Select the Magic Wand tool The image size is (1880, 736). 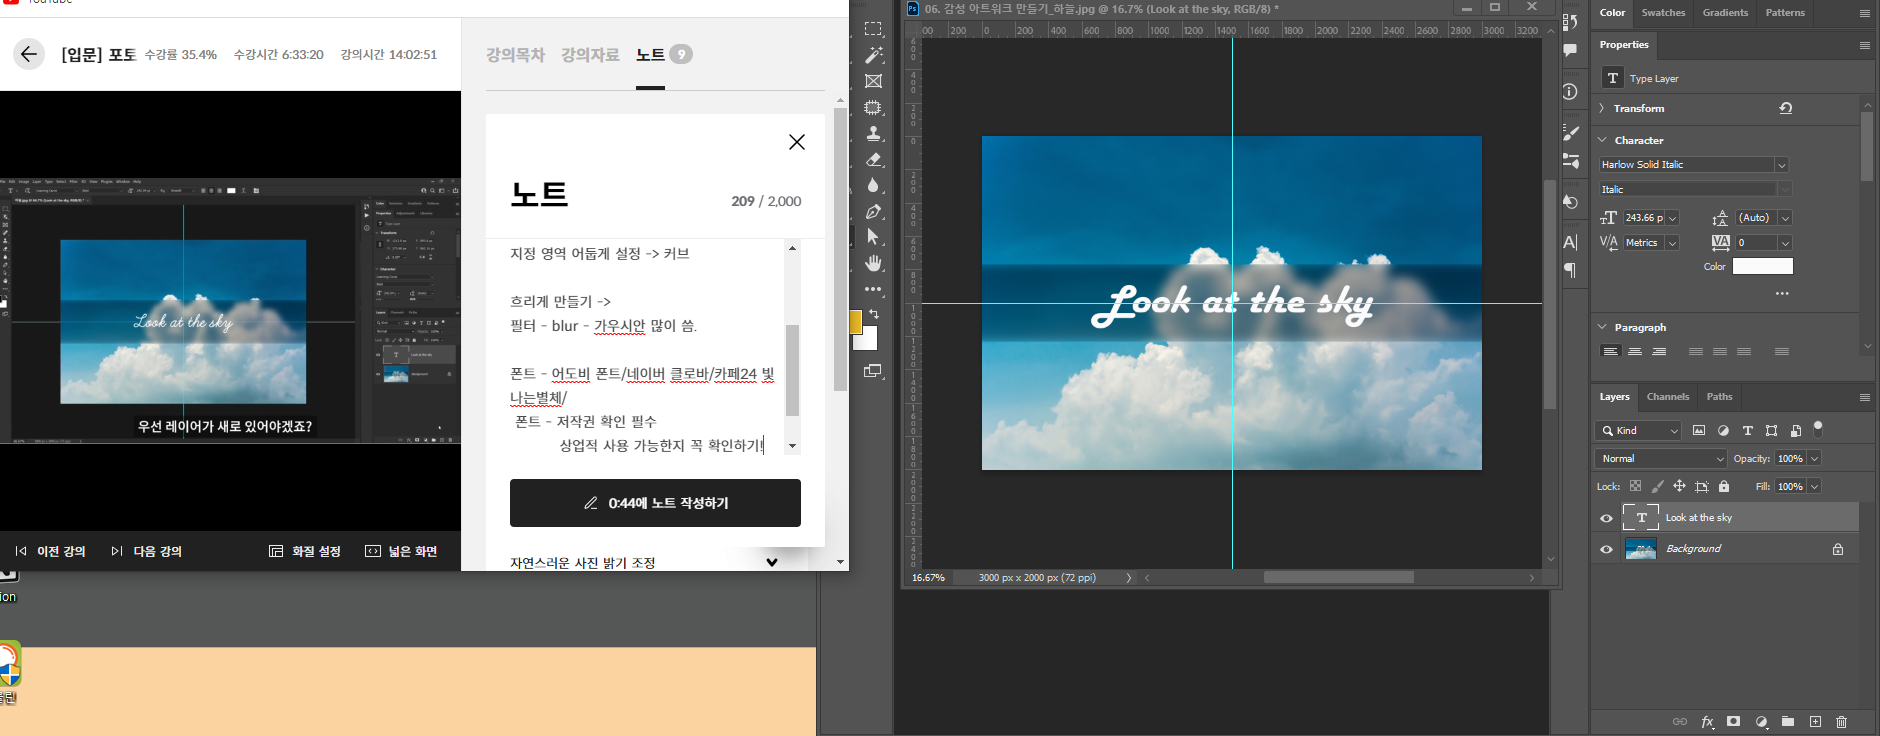(x=873, y=55)
